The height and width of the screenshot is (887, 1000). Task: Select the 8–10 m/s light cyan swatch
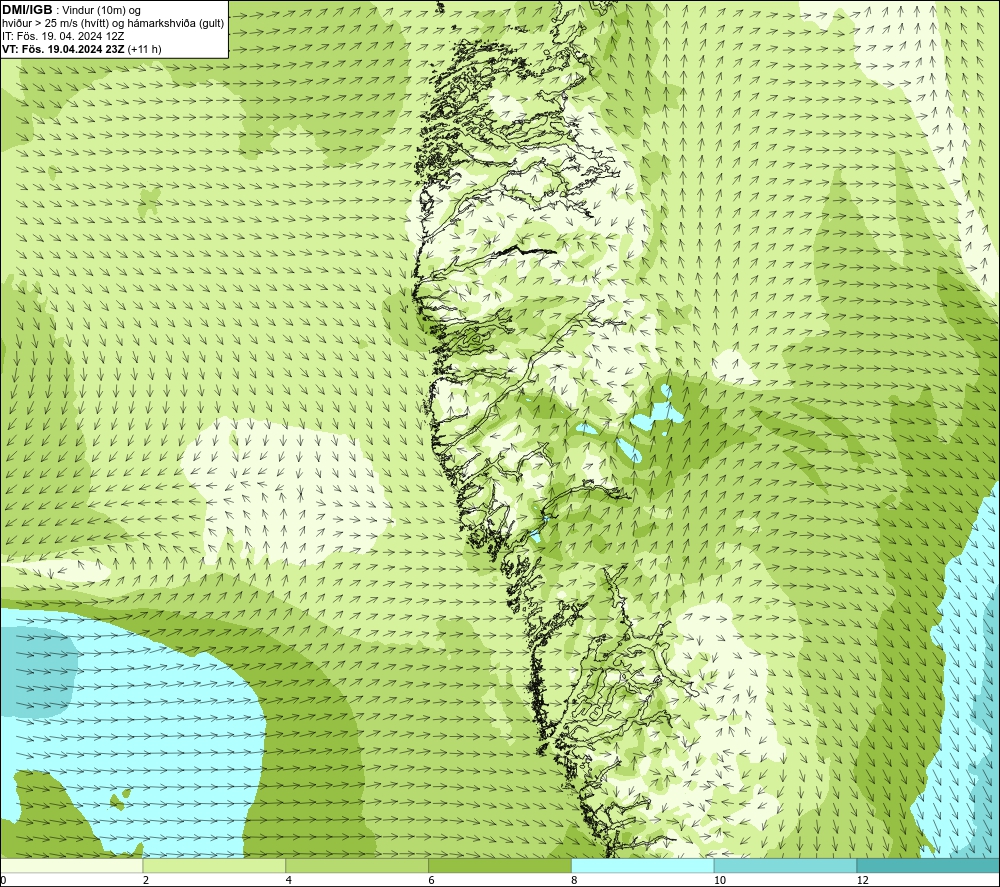pyautogui.click(x=643, y=866)
